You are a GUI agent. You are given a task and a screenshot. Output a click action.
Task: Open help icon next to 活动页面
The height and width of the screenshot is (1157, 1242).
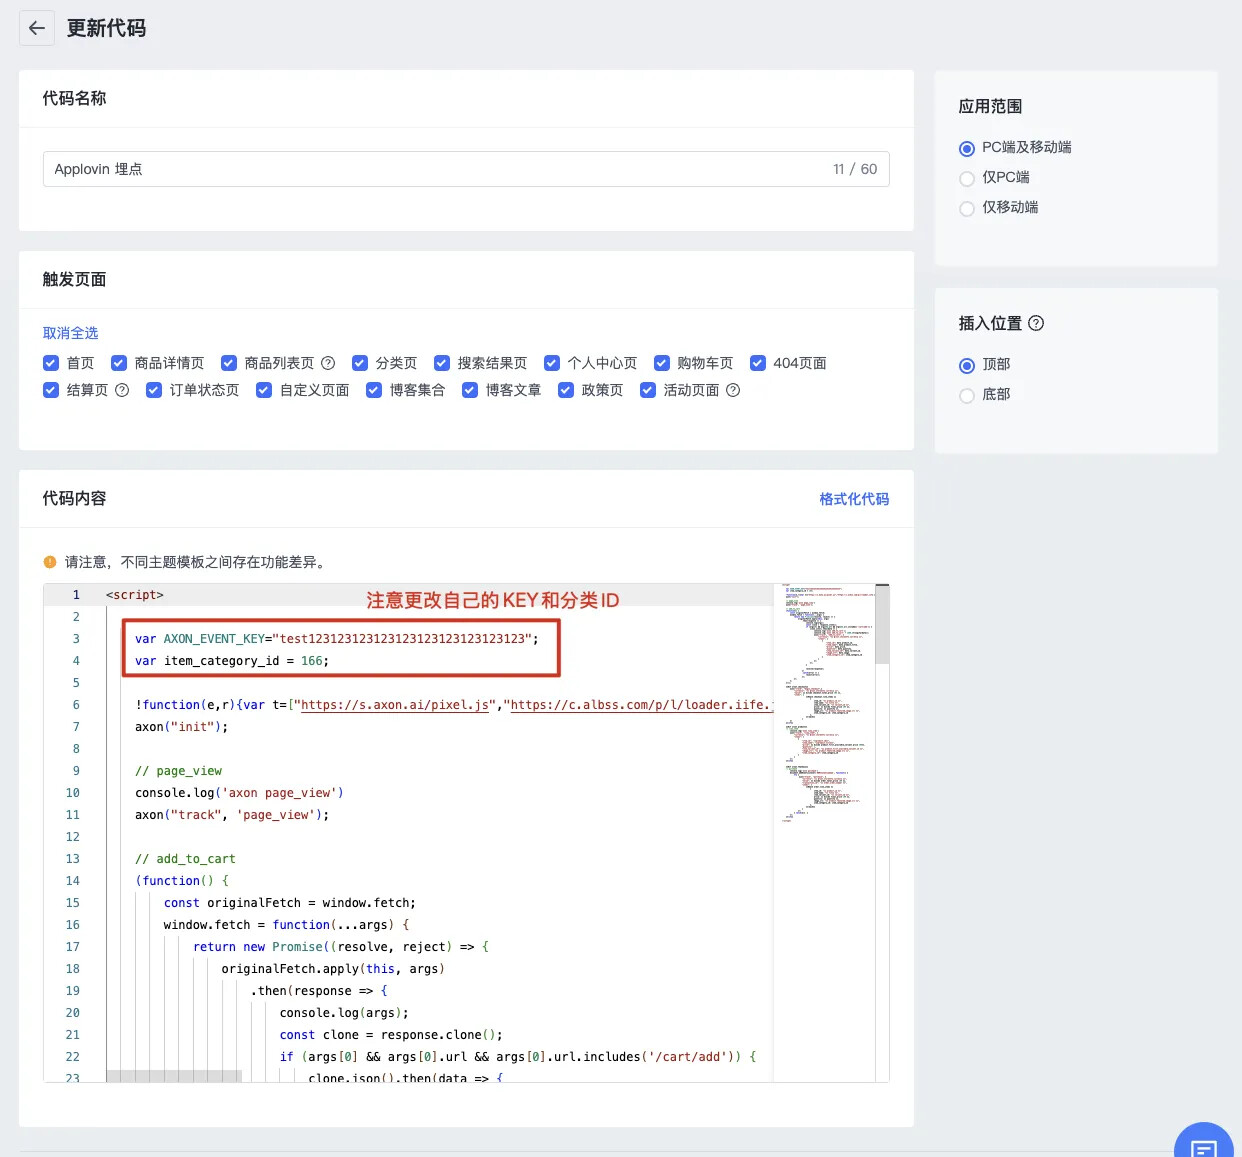click(x=733, y=390)
